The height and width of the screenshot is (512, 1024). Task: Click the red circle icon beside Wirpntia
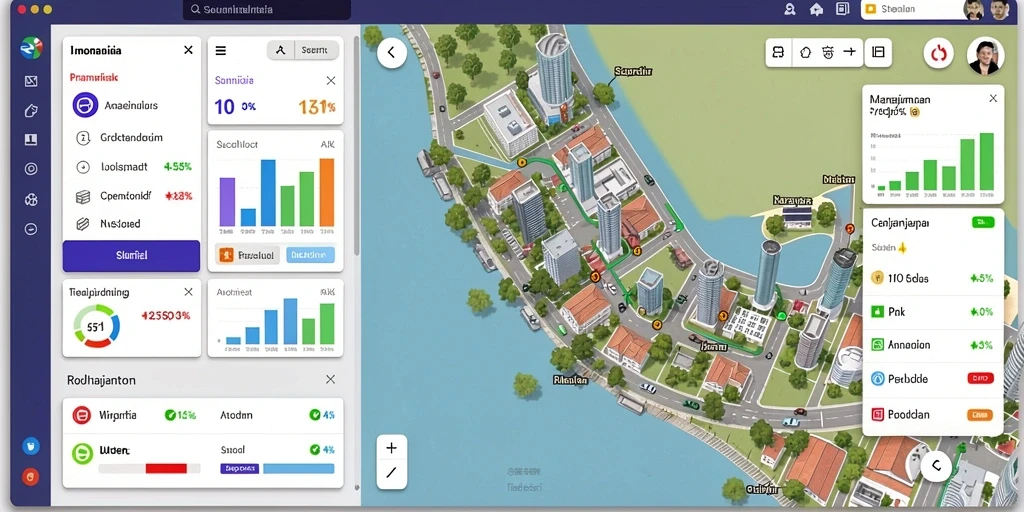(x=82, y=415)
